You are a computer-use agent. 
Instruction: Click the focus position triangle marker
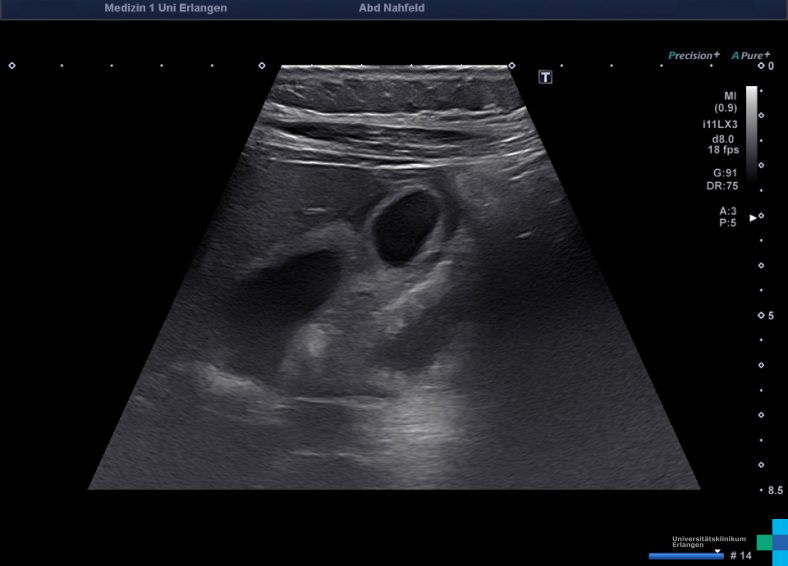click(x=753, y=217)
